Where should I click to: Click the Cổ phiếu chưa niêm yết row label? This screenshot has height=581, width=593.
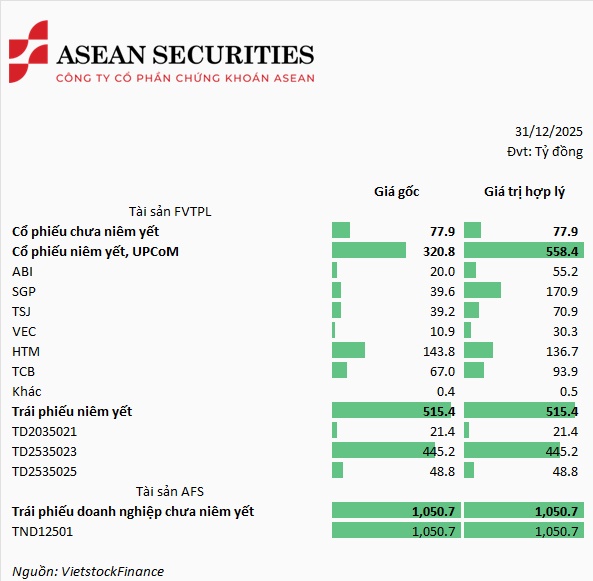pos(85,231)
